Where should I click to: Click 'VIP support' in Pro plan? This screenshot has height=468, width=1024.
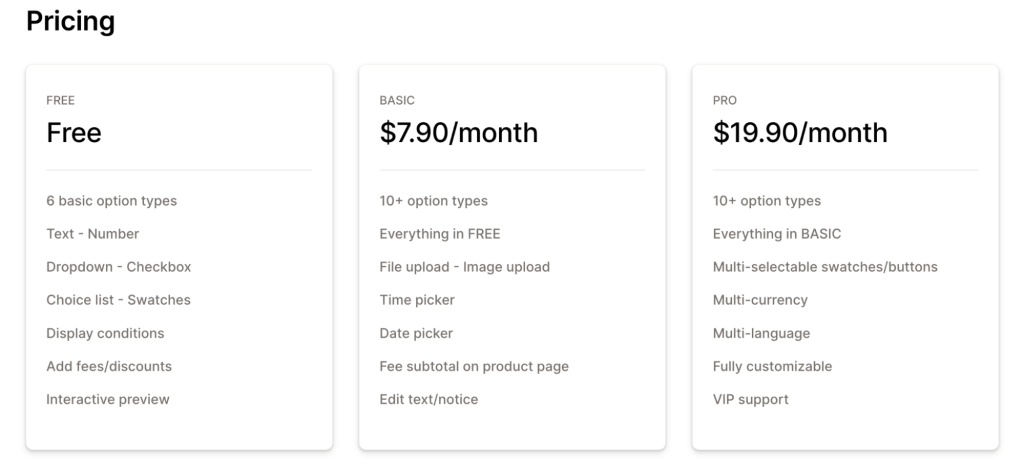click(x=750, y=399)
